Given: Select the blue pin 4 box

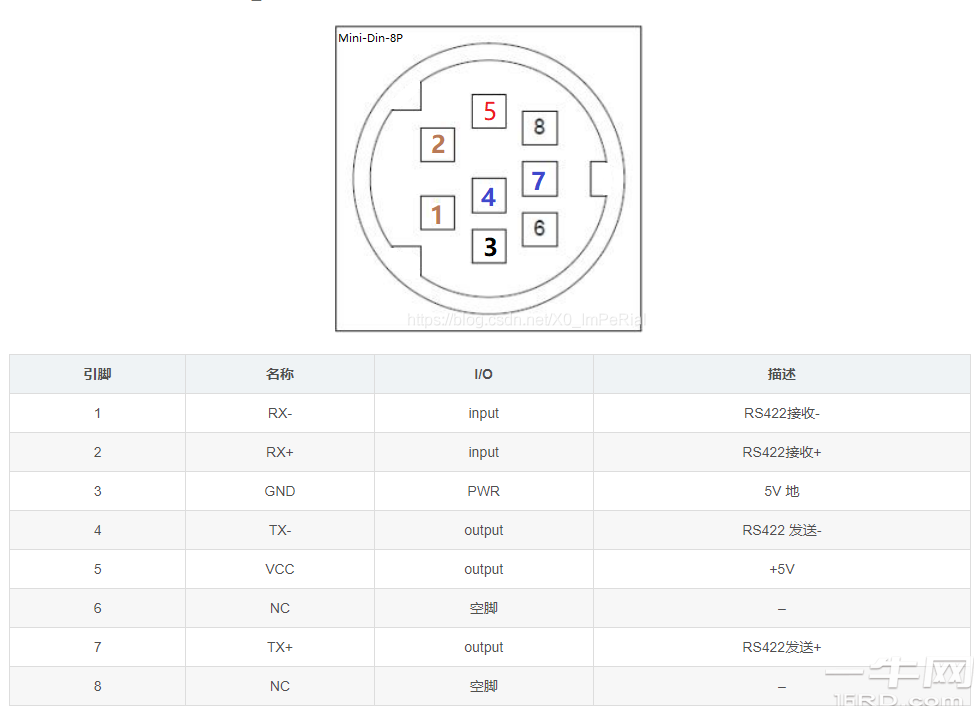Looking at the screenshot, I should click(488, 196).
